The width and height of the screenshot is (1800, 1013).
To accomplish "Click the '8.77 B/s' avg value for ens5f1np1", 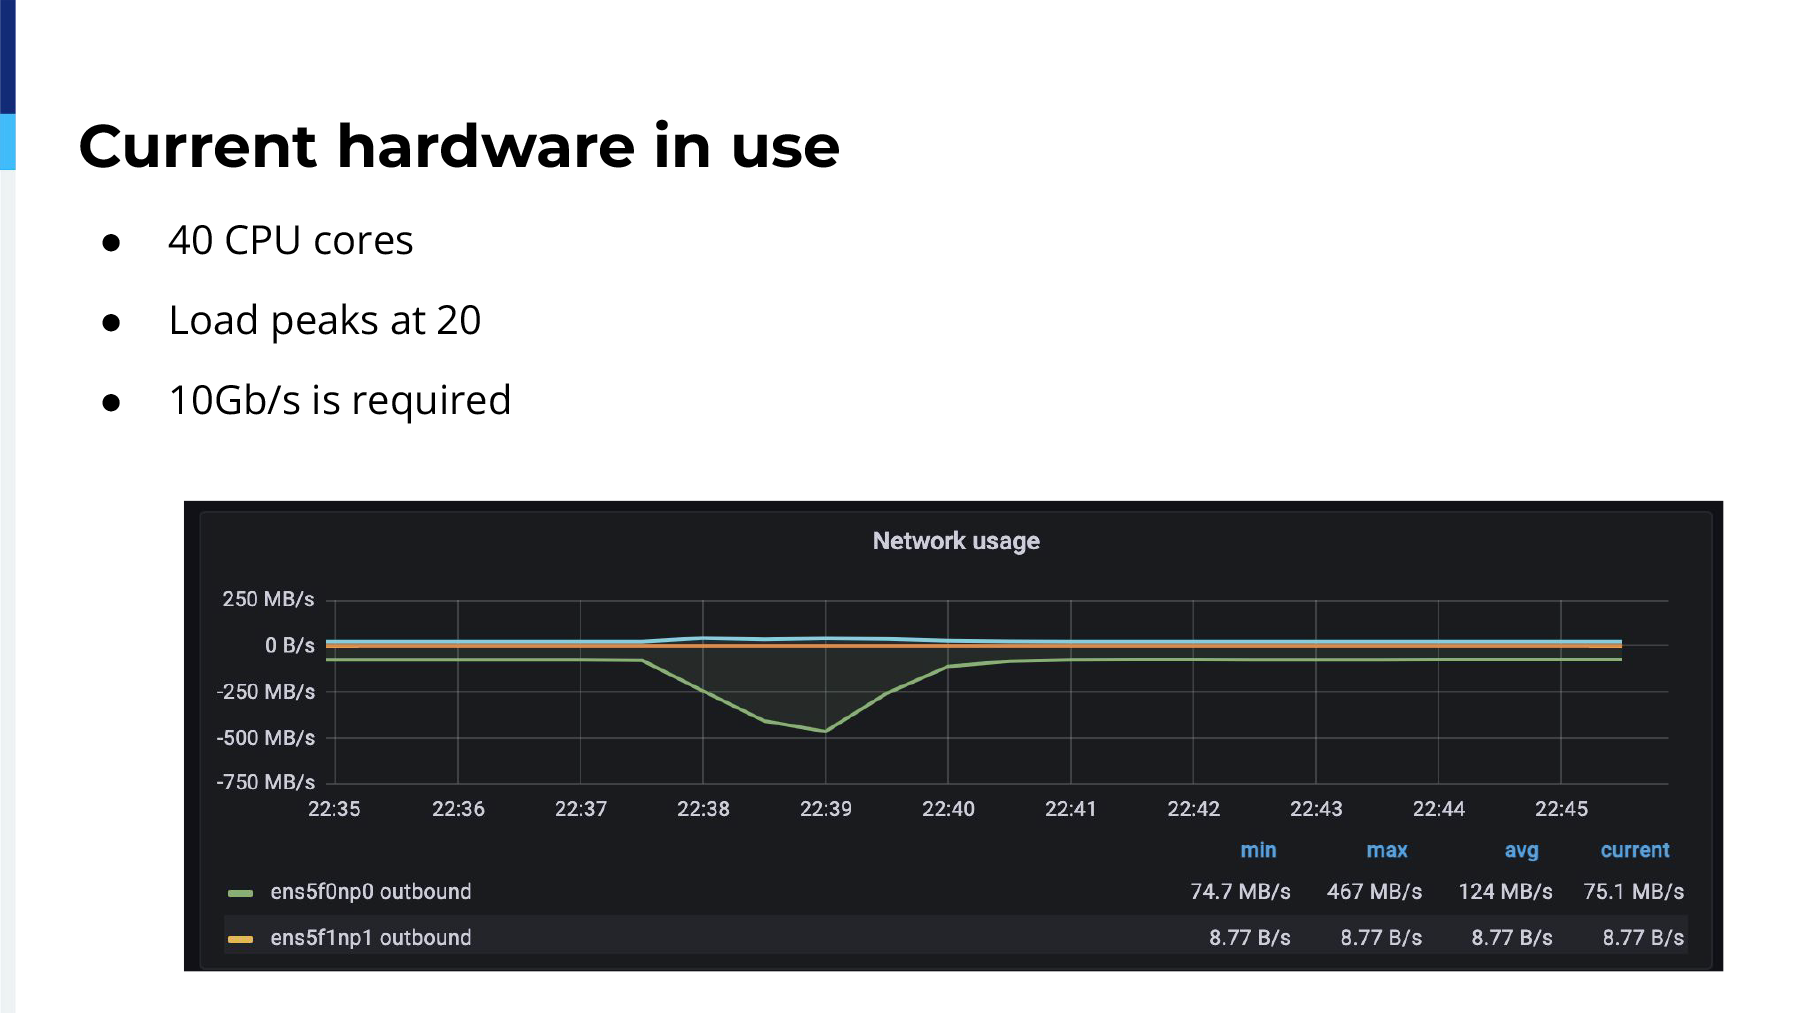I will [1512, 938].
